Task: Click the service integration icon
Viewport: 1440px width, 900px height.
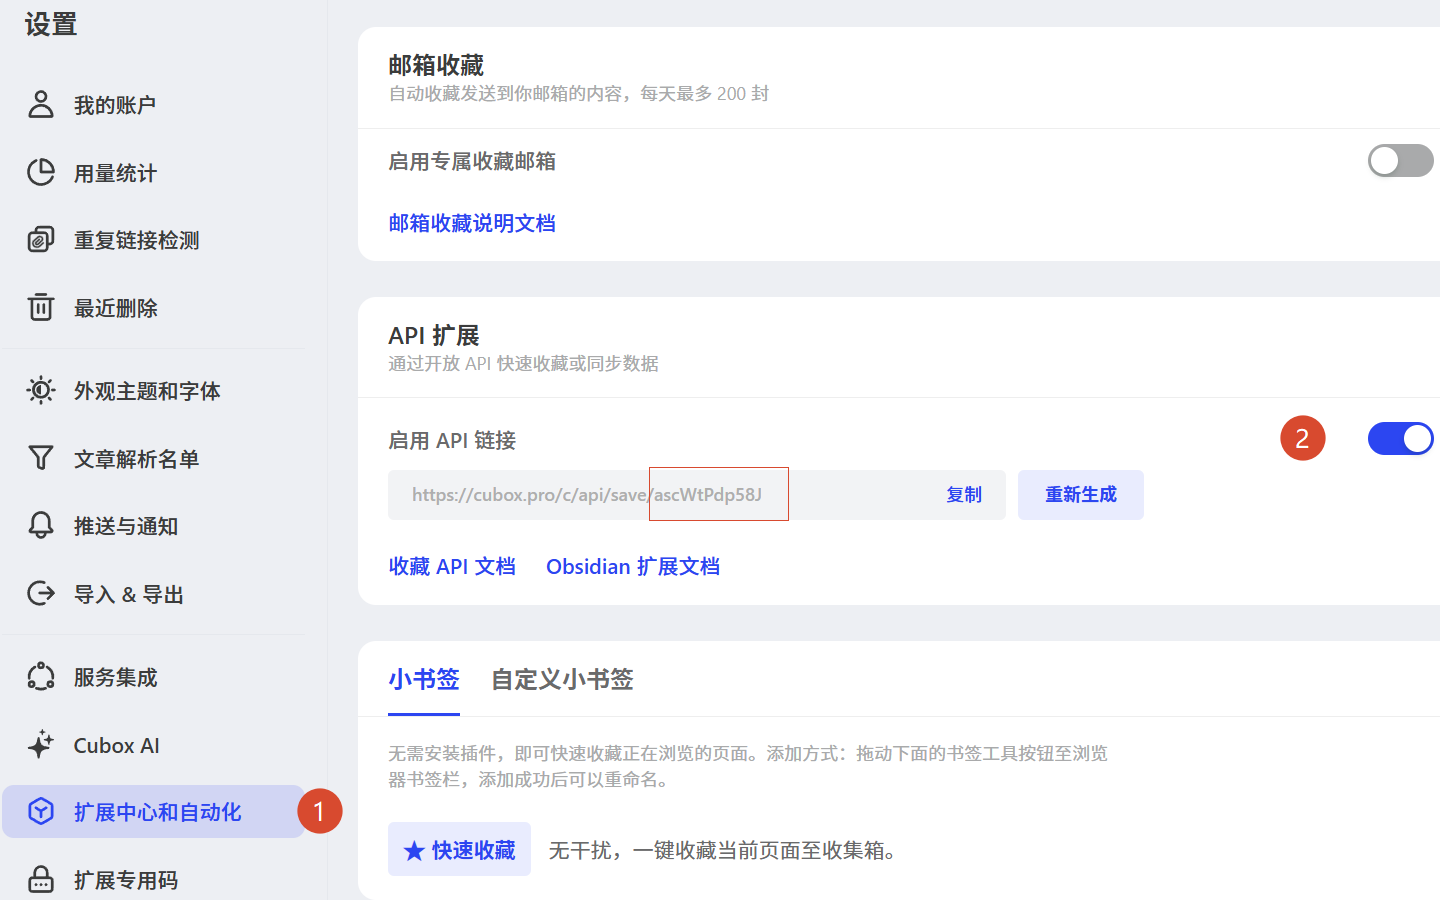Action: 41,677
